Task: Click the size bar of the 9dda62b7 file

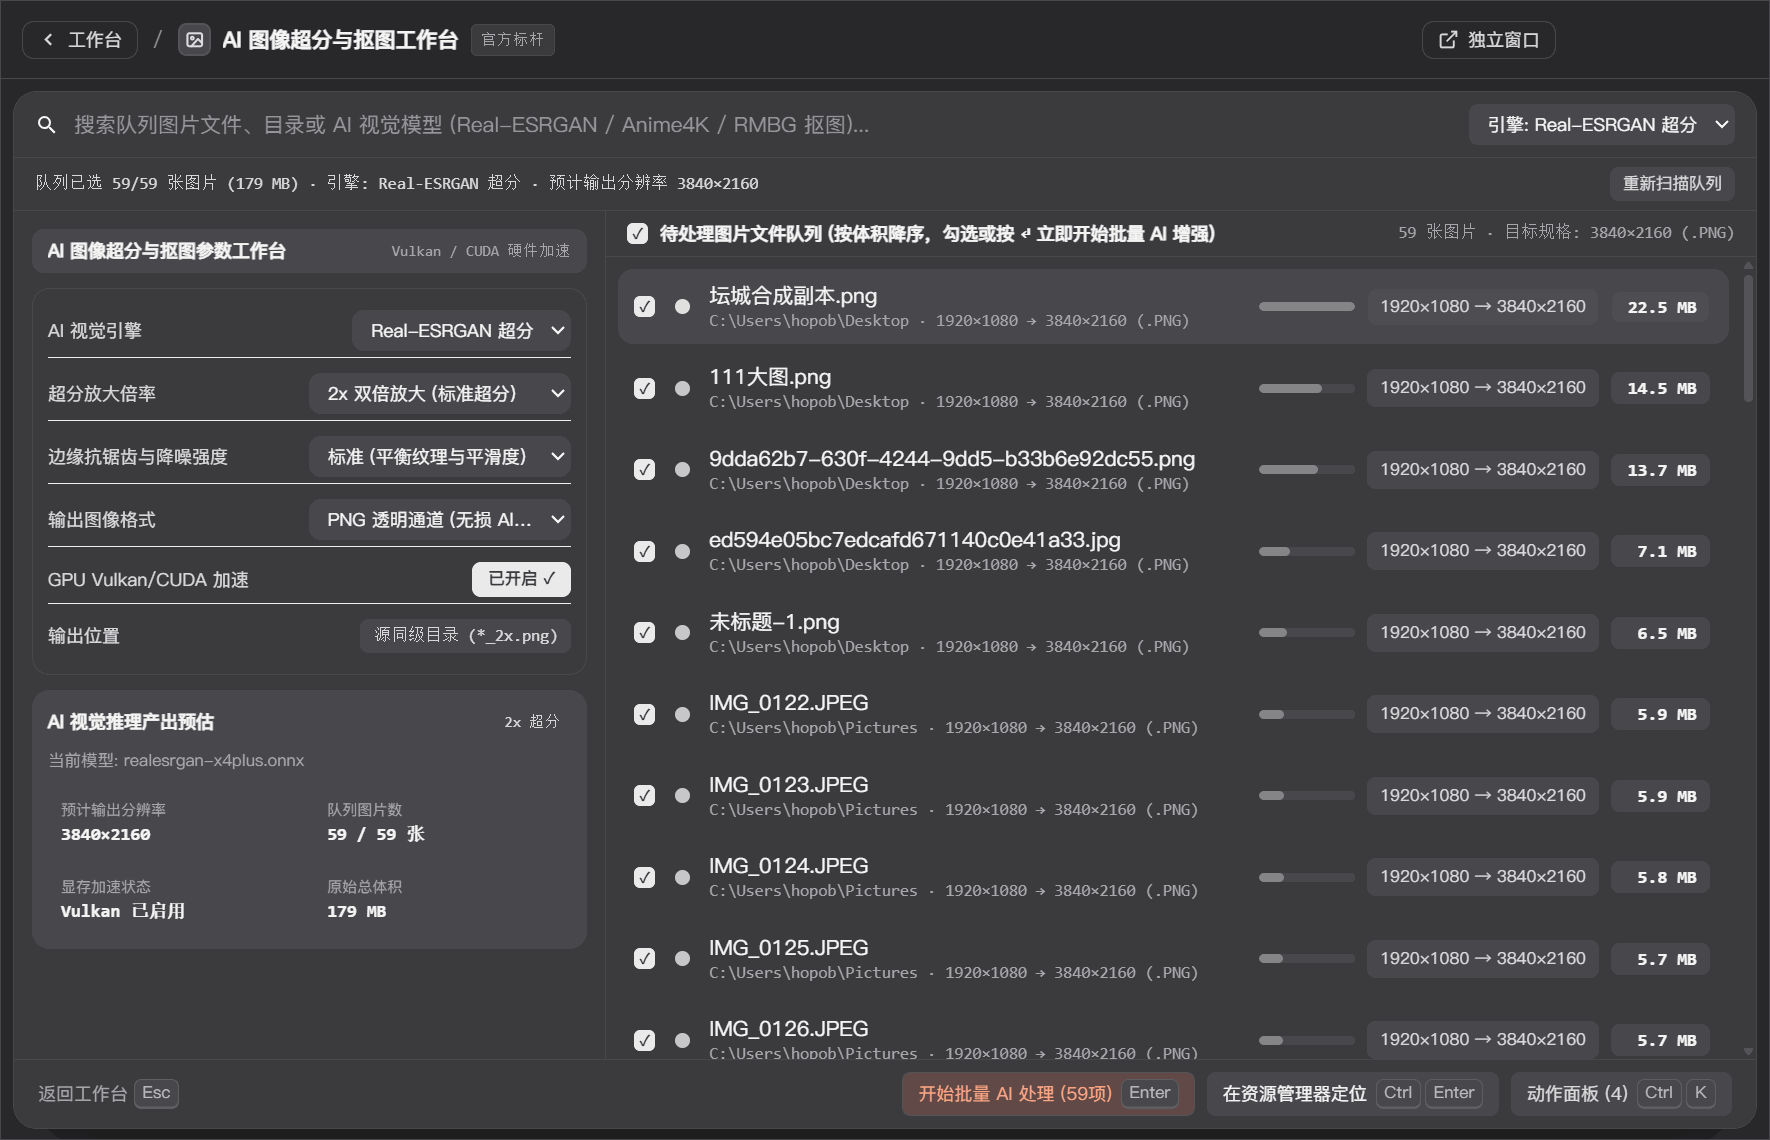Action: (x=1306, y=470)
